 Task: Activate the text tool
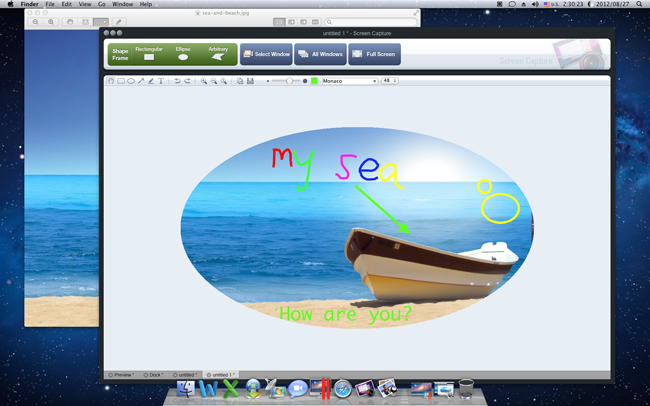(x=161, y=81)
